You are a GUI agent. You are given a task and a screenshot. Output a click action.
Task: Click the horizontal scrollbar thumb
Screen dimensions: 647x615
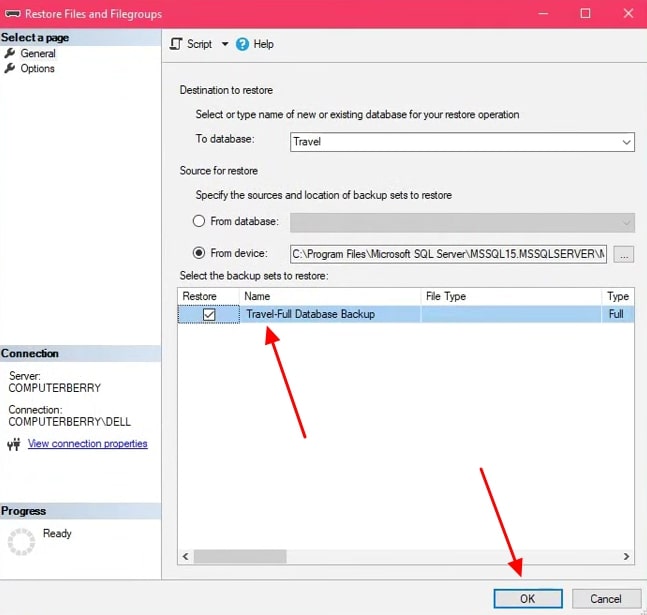pyautogui.click(x=240, y=556)
